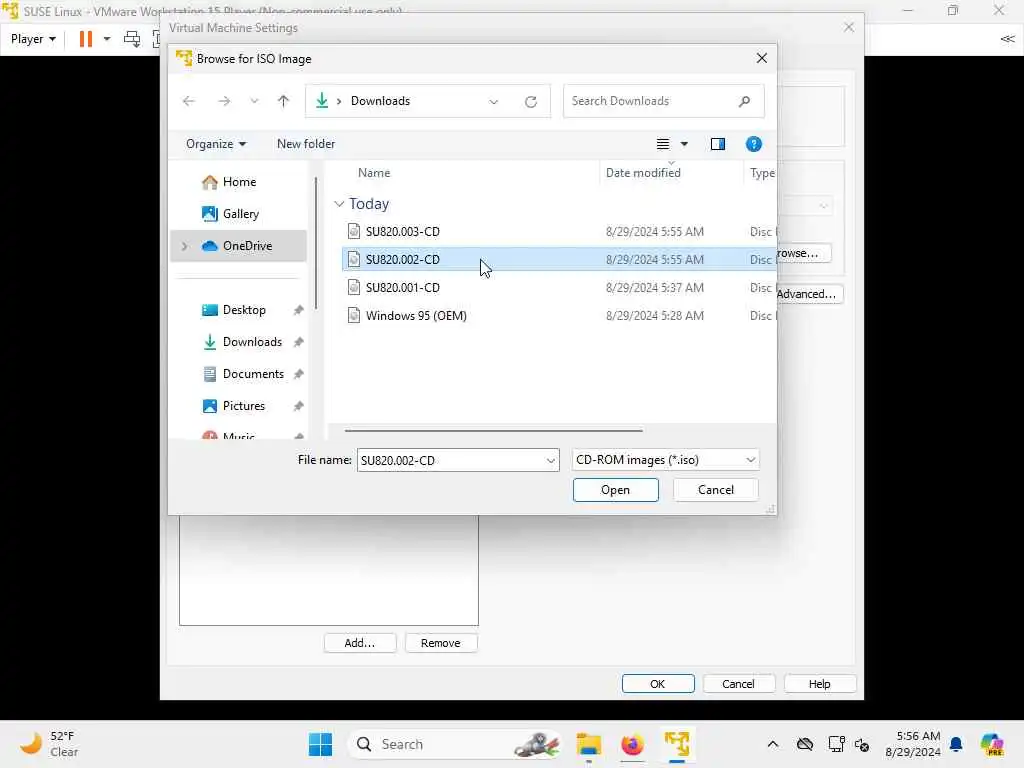Click the Open button

click(615, 490)
